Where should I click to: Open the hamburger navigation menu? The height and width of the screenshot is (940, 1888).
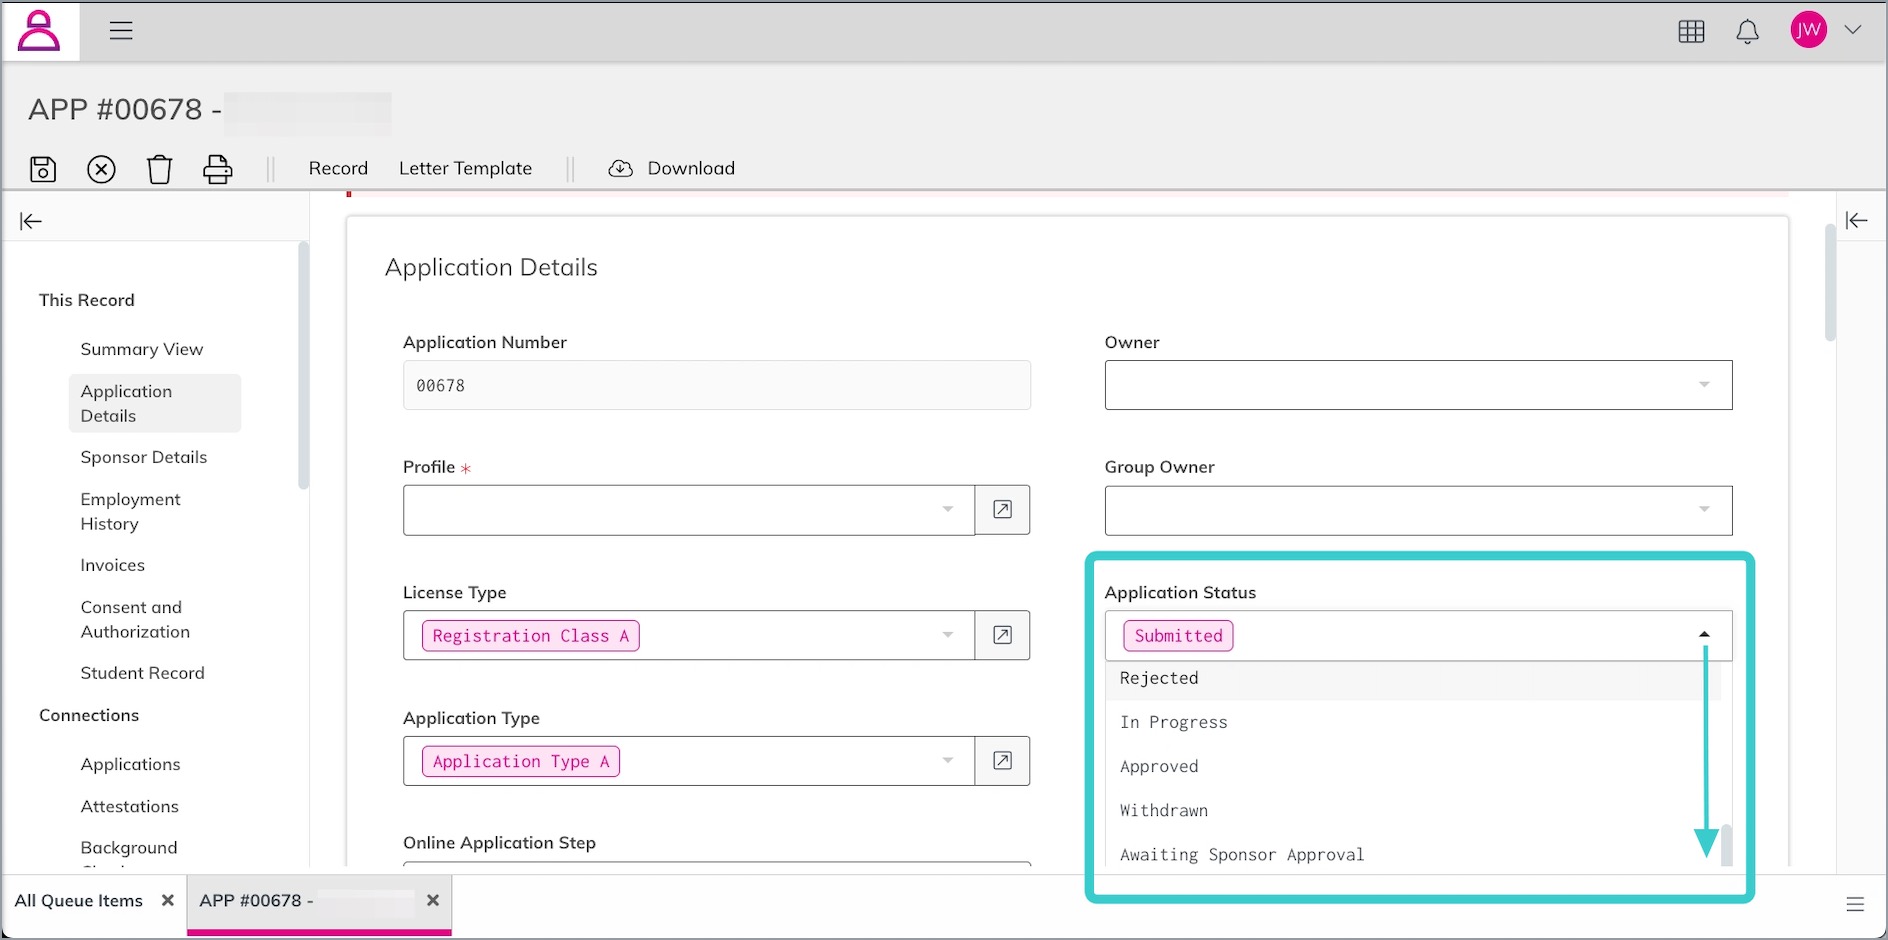[x=121, y=31]
